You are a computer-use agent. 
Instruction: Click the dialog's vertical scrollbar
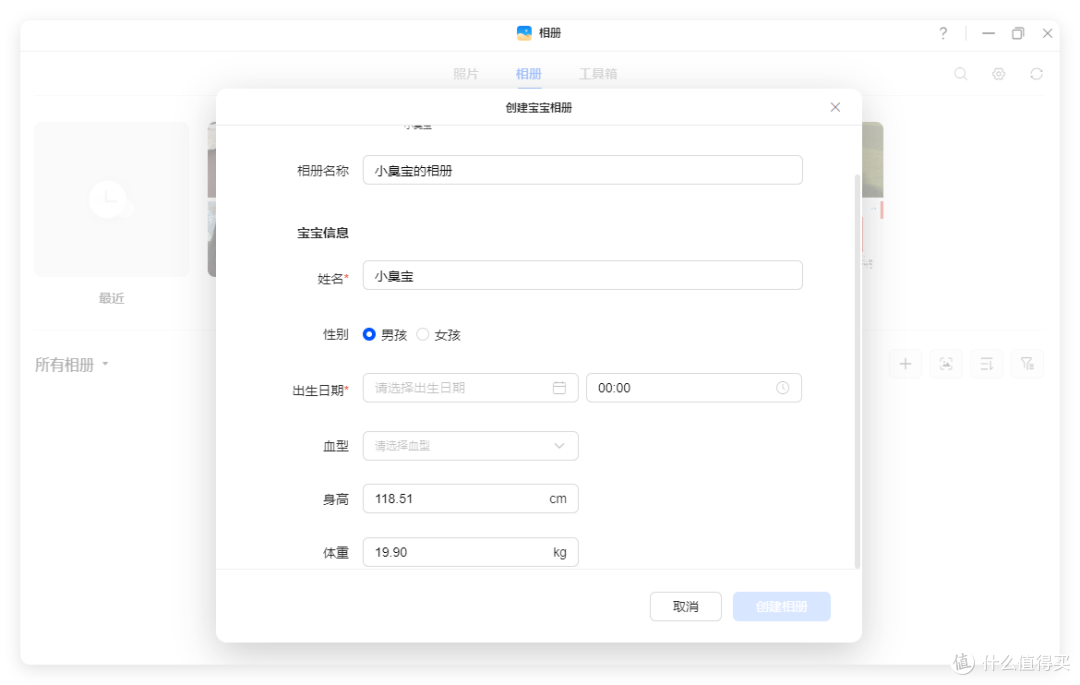tap(856, 370)
